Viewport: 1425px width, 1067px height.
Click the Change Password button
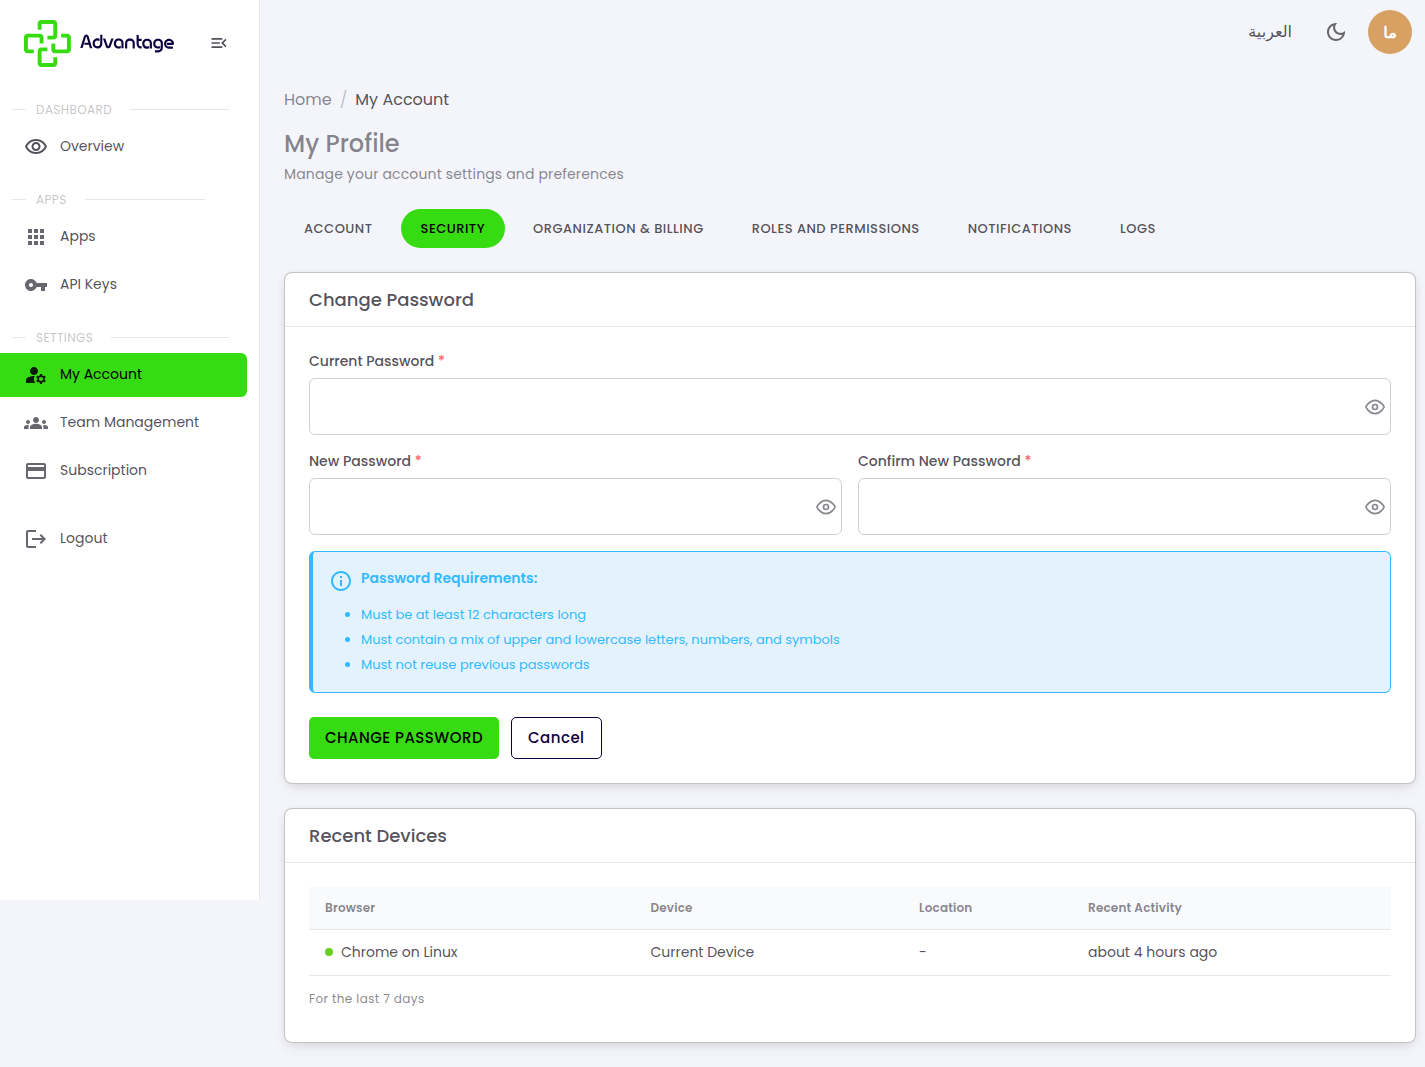pyautogui.click(x=404, y=738)
